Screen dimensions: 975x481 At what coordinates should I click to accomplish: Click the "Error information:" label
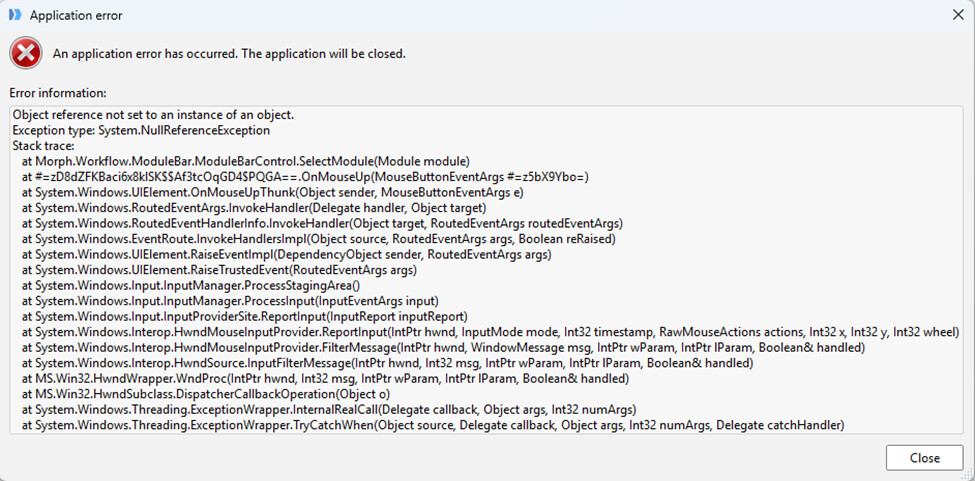coord(58,93)
